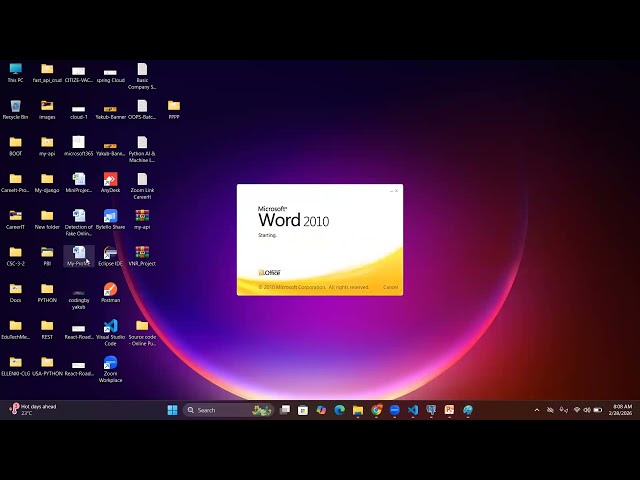The image size is (640, 480).
Task: Select the microsoft365 file icon
Action: click(79, 146)
